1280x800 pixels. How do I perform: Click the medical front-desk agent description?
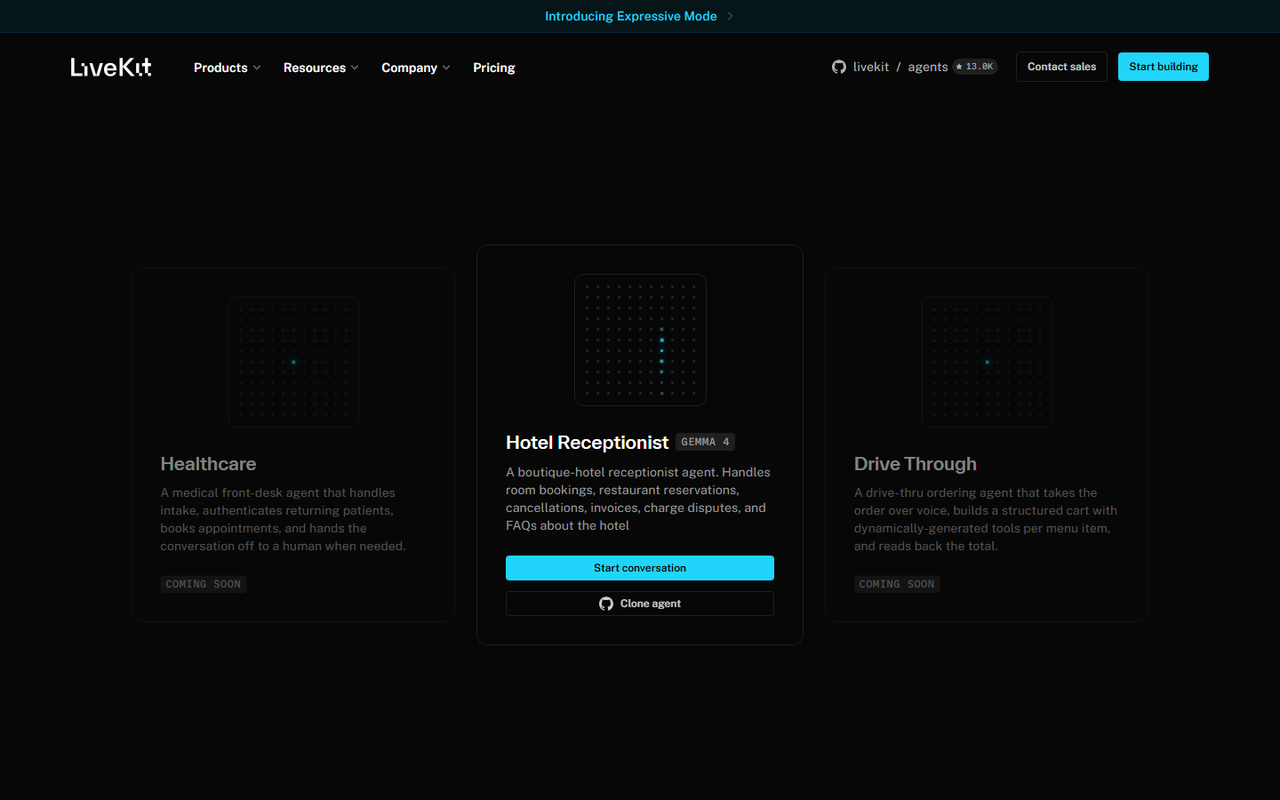pyautogui.click(x=283, y=520)
